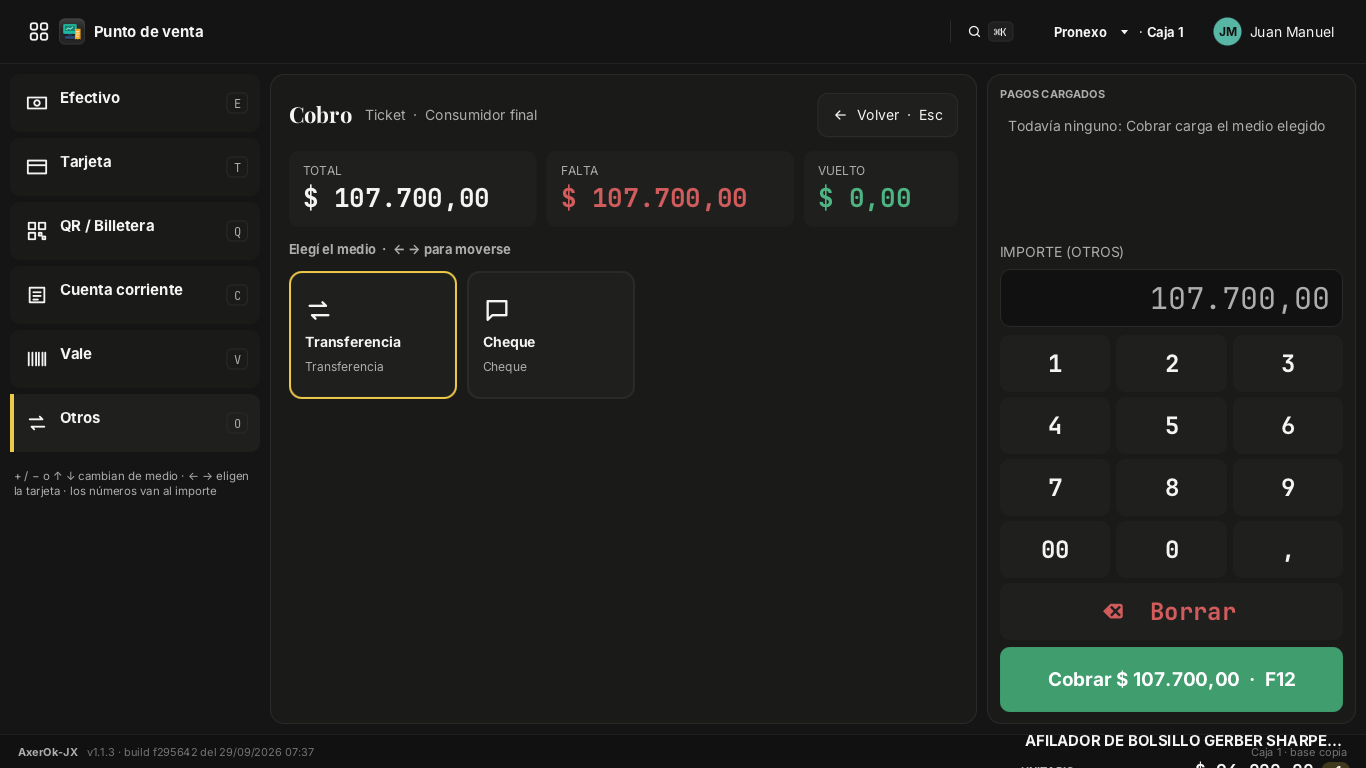Image resolution: width=1366 pixels, height=768 pixels.
Task: Click the Efectivo cash icon
Action: [37, 103]
